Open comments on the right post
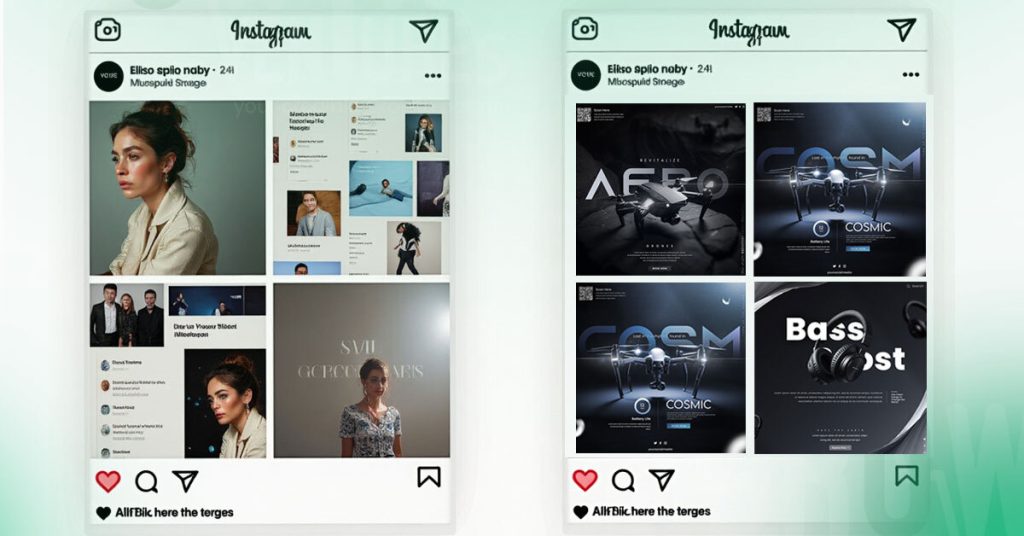This screenshot has width=1024, height=536. coord(623,481)
